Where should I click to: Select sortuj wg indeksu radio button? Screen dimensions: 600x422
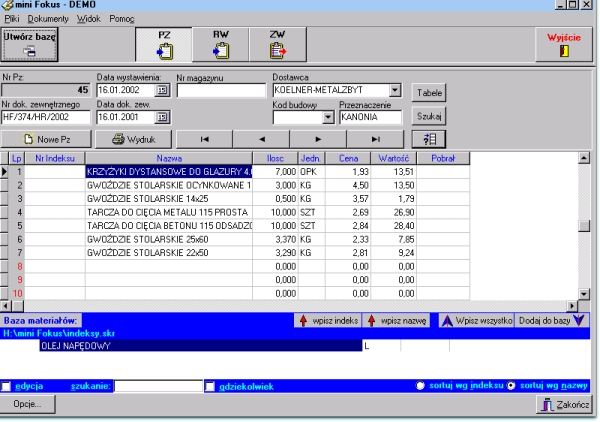[420, 386]
